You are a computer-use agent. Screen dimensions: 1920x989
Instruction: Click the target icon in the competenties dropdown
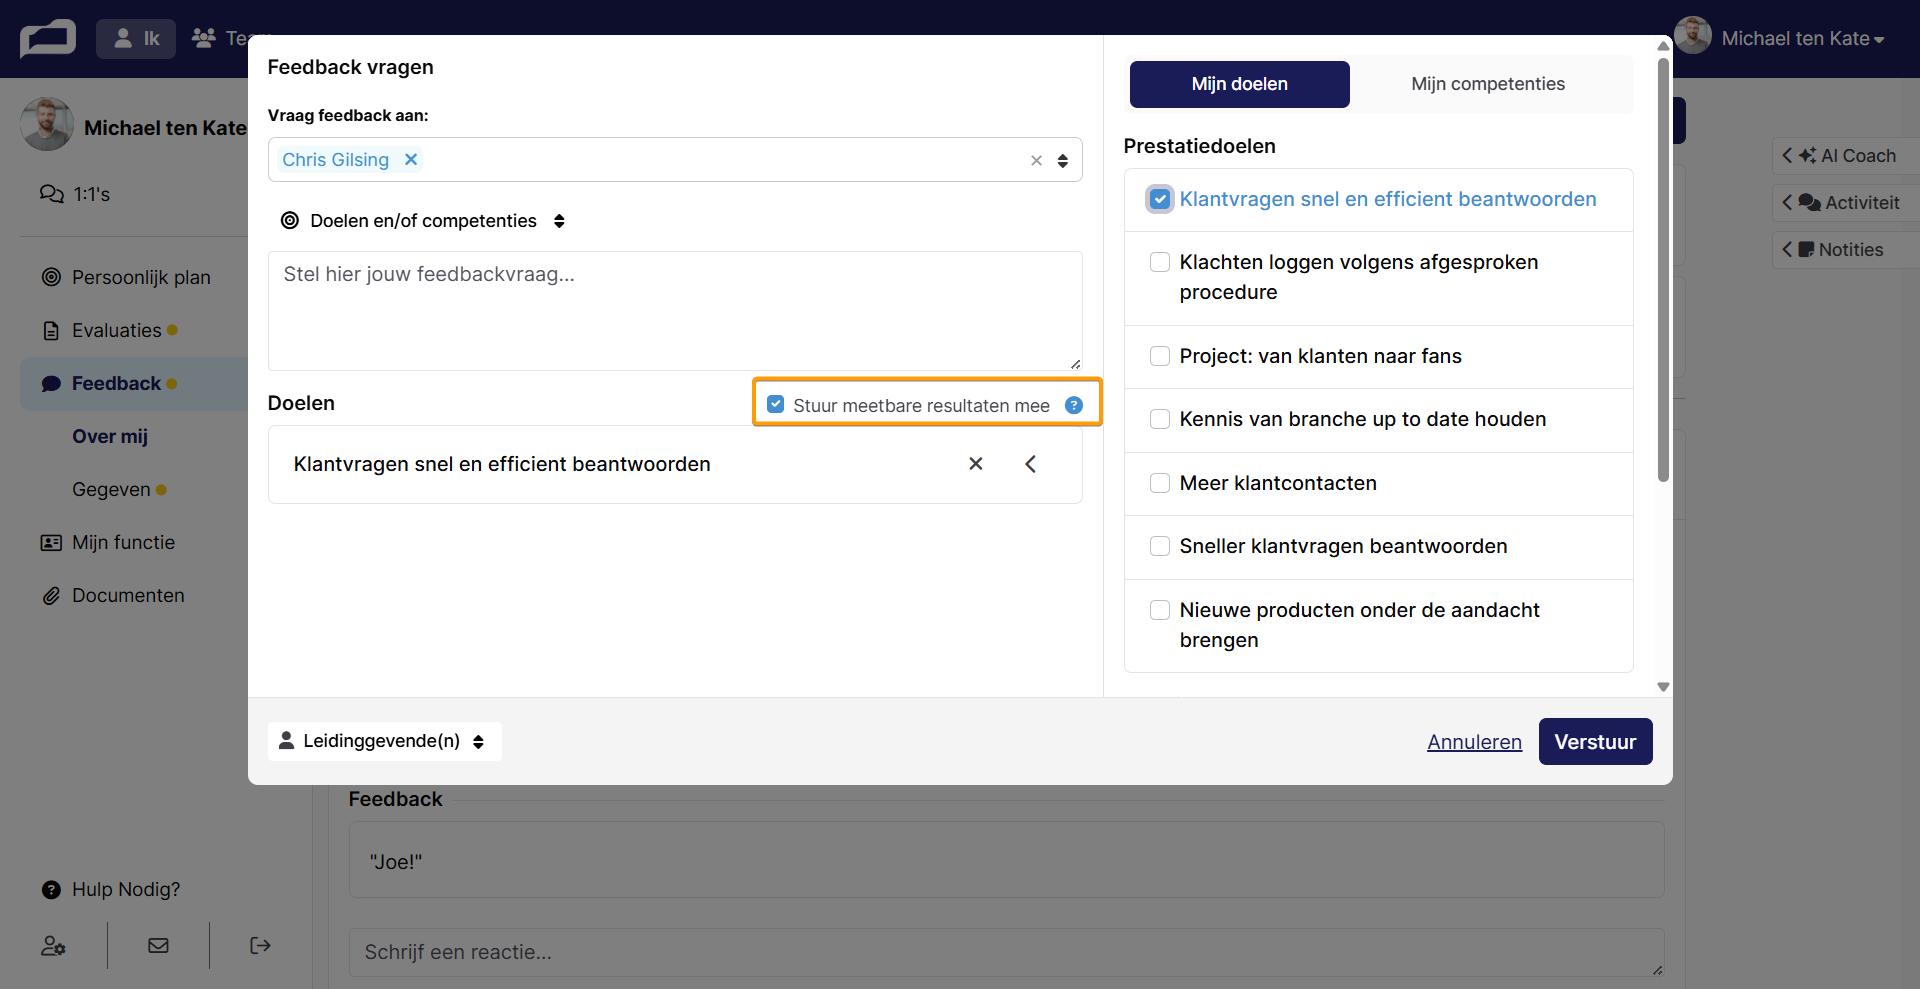[x=290, y=220]
